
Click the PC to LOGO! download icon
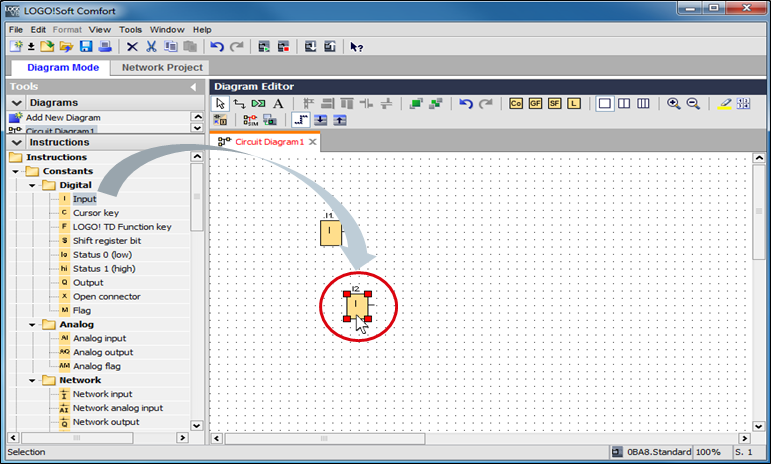310,47
